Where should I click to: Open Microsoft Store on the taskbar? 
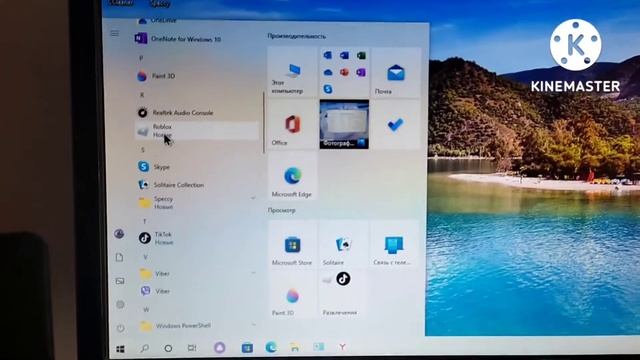point(247,348)
